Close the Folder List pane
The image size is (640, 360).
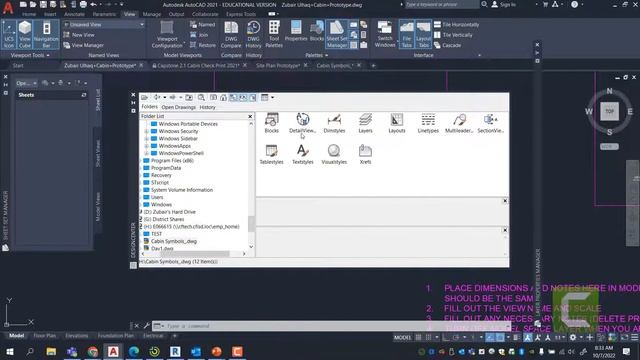tap(250, 116)
